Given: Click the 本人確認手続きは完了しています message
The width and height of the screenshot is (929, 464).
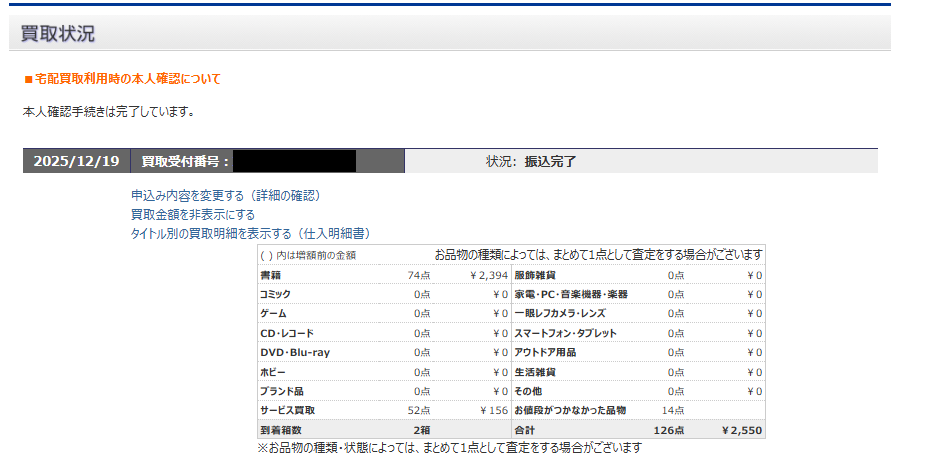Looking at the screenshot, I should pos(108,111).
